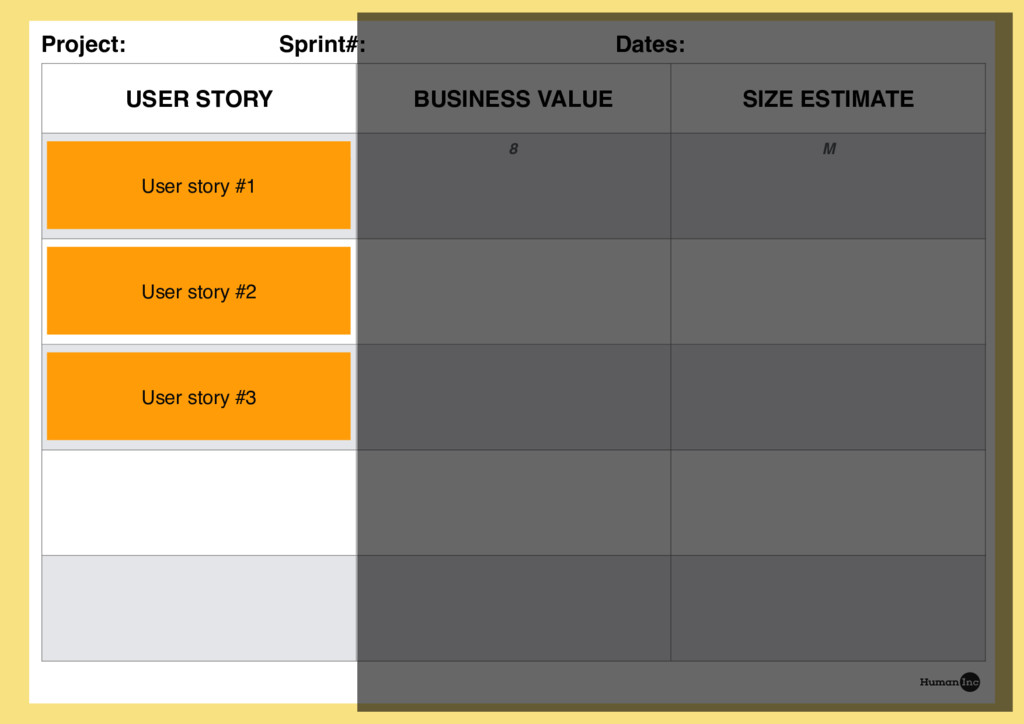Click the Project field label

pos(84,45)
